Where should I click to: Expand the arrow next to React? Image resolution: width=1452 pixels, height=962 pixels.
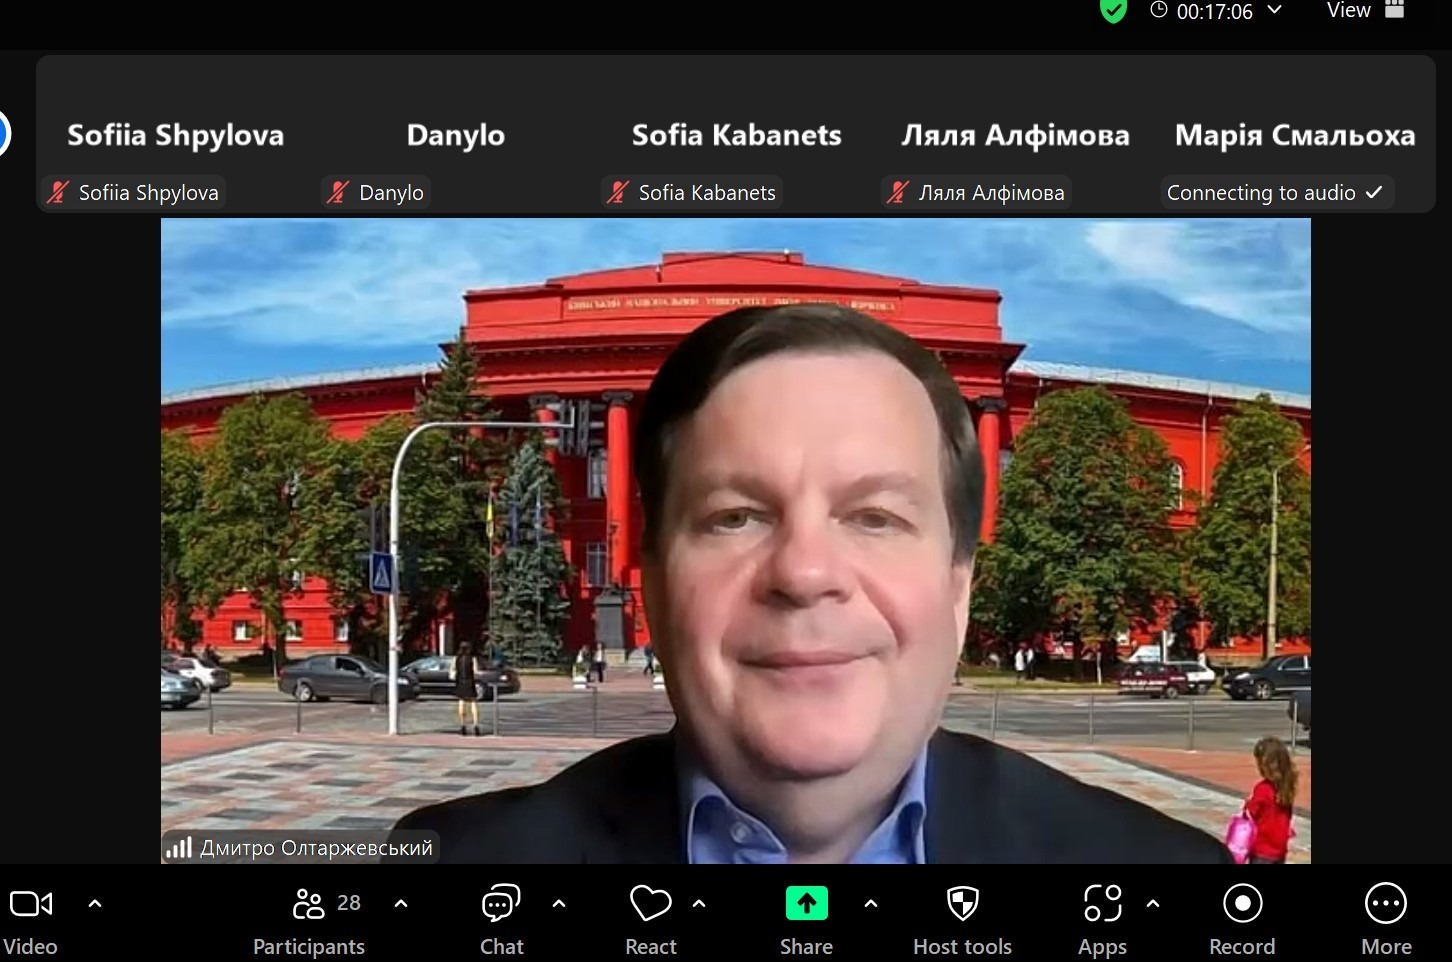[x=699, y=903]
